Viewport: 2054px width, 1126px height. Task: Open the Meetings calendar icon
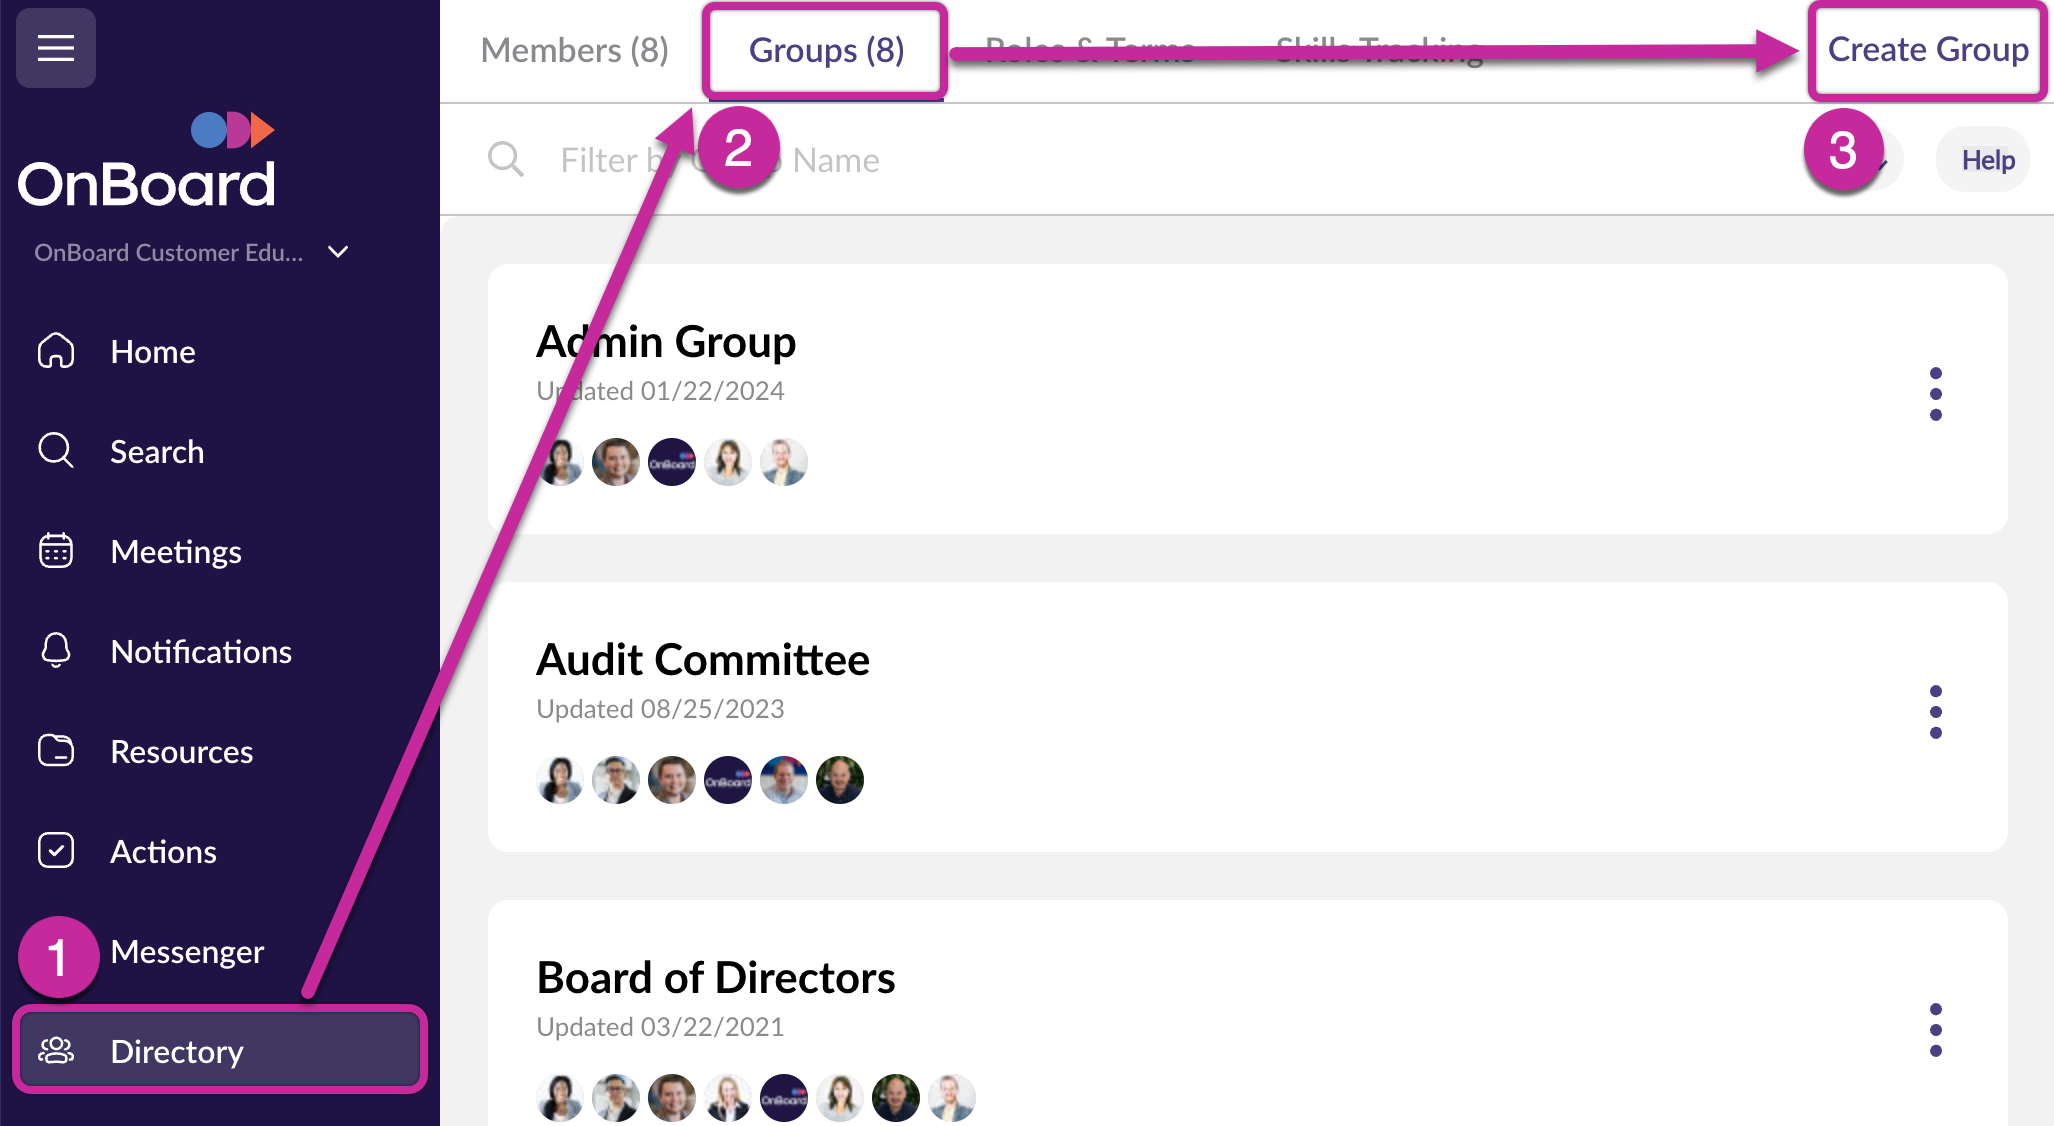point(56,551)
